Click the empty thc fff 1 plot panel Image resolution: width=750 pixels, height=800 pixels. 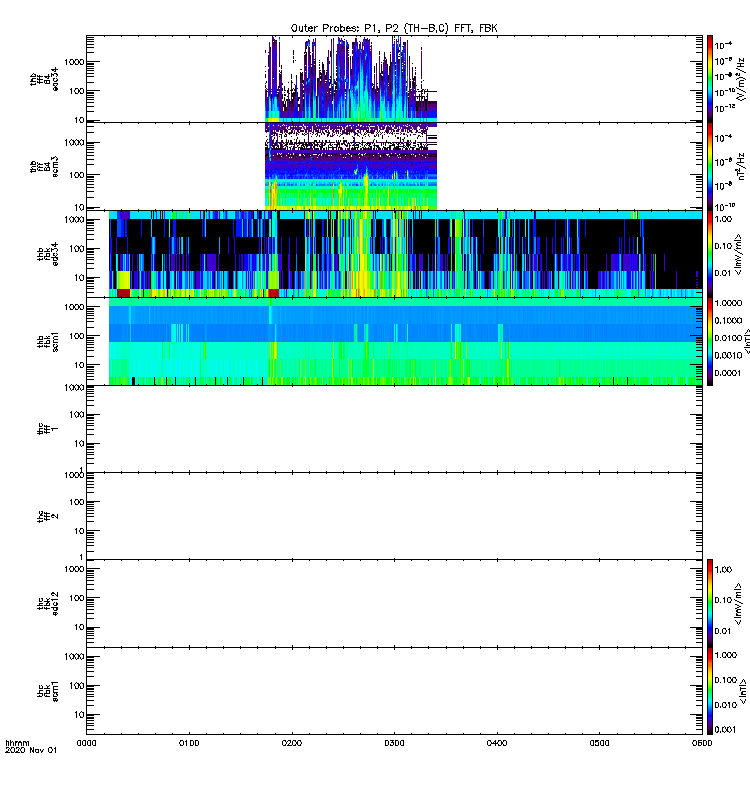394,429
